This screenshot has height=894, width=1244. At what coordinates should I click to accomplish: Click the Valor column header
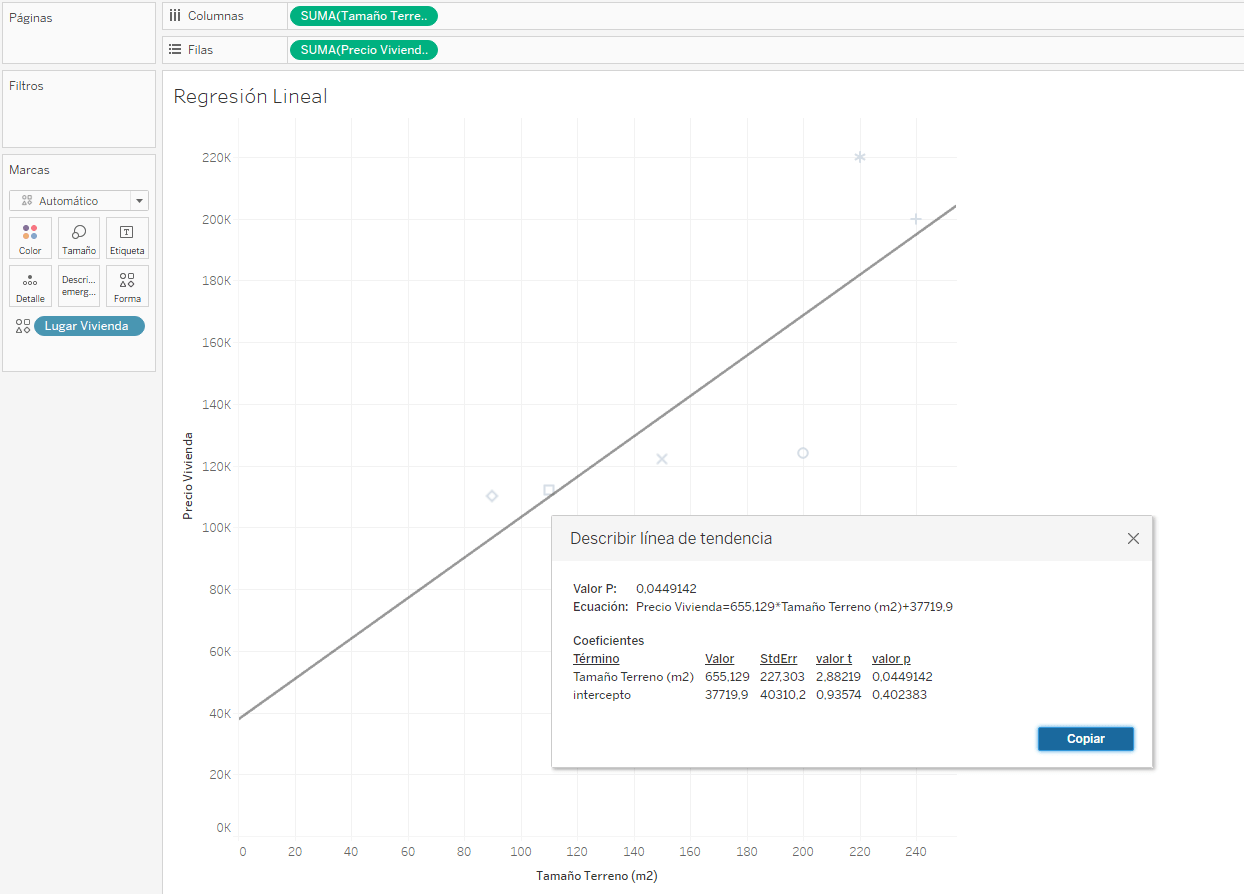719,659
